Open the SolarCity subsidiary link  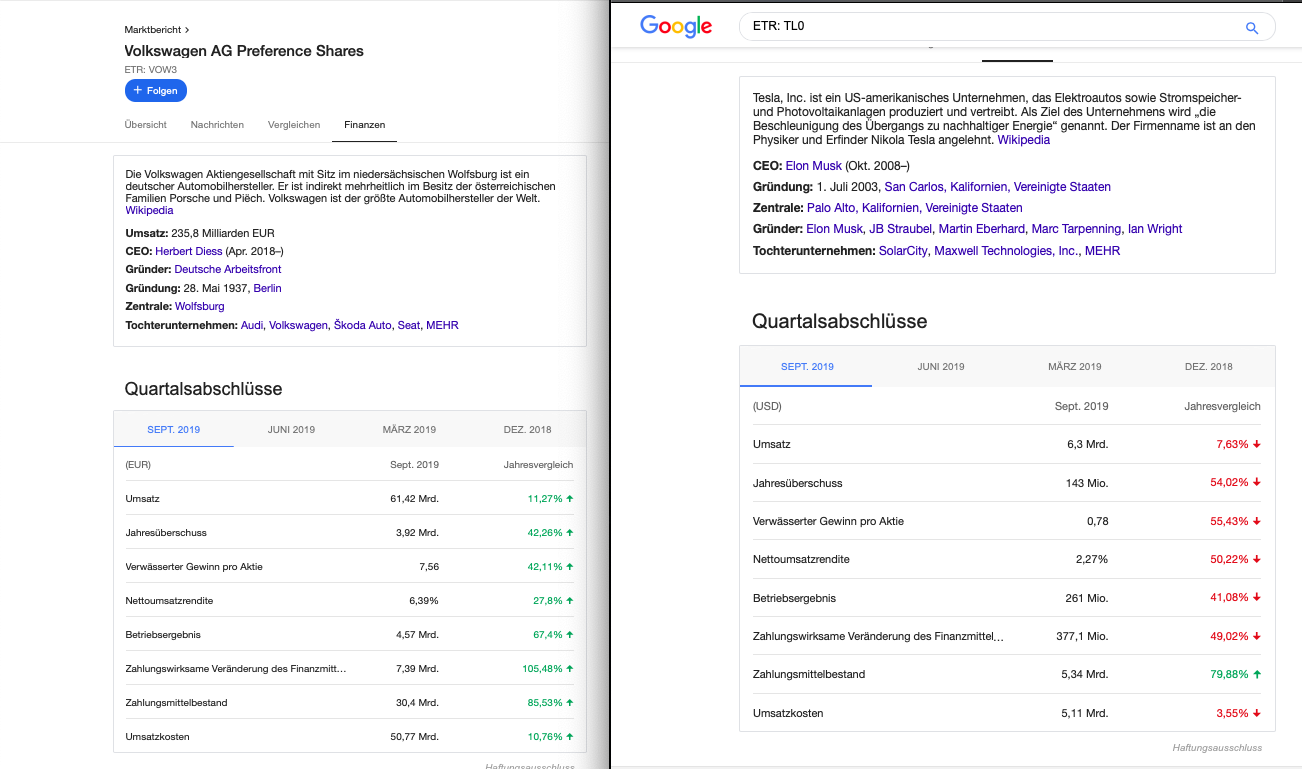pyautogui.click(x=903, y=251)
